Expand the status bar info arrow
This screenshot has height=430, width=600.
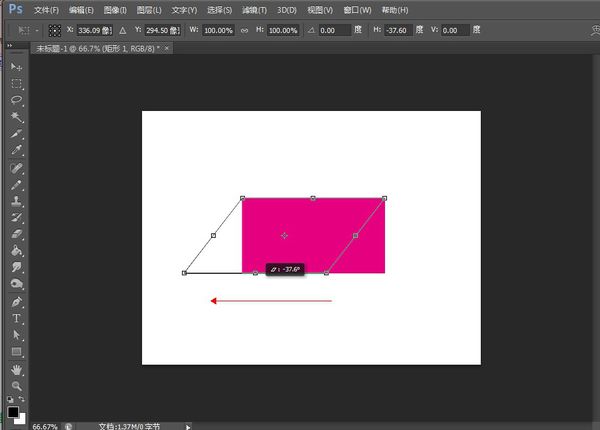coord(188,426)
